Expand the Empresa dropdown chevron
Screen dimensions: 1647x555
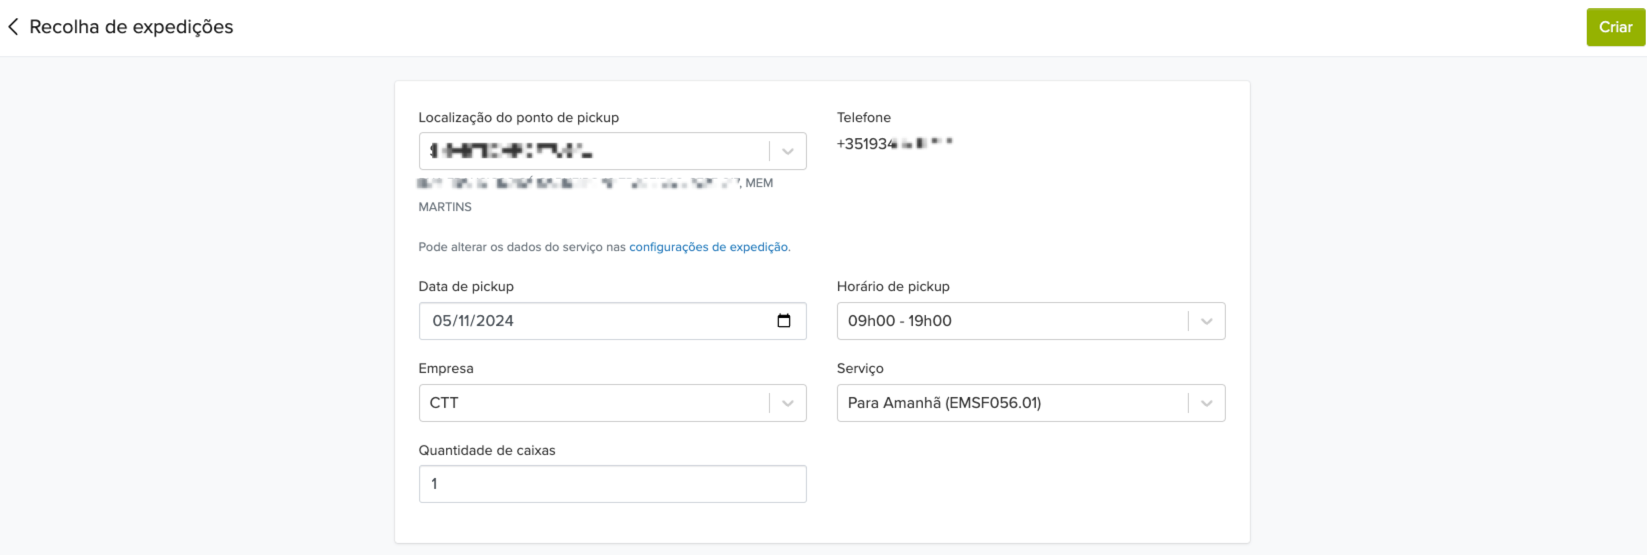788,404
